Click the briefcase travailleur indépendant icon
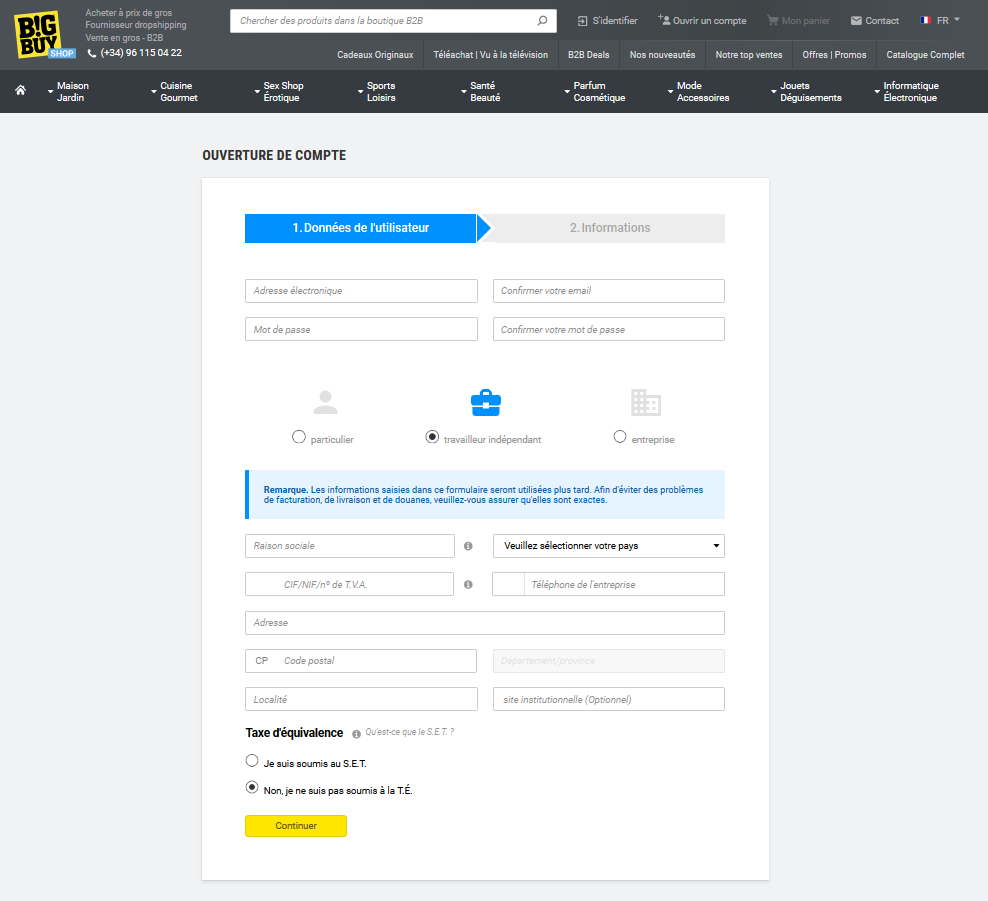This screenshot has width=988, height=901. click(486, 403)
